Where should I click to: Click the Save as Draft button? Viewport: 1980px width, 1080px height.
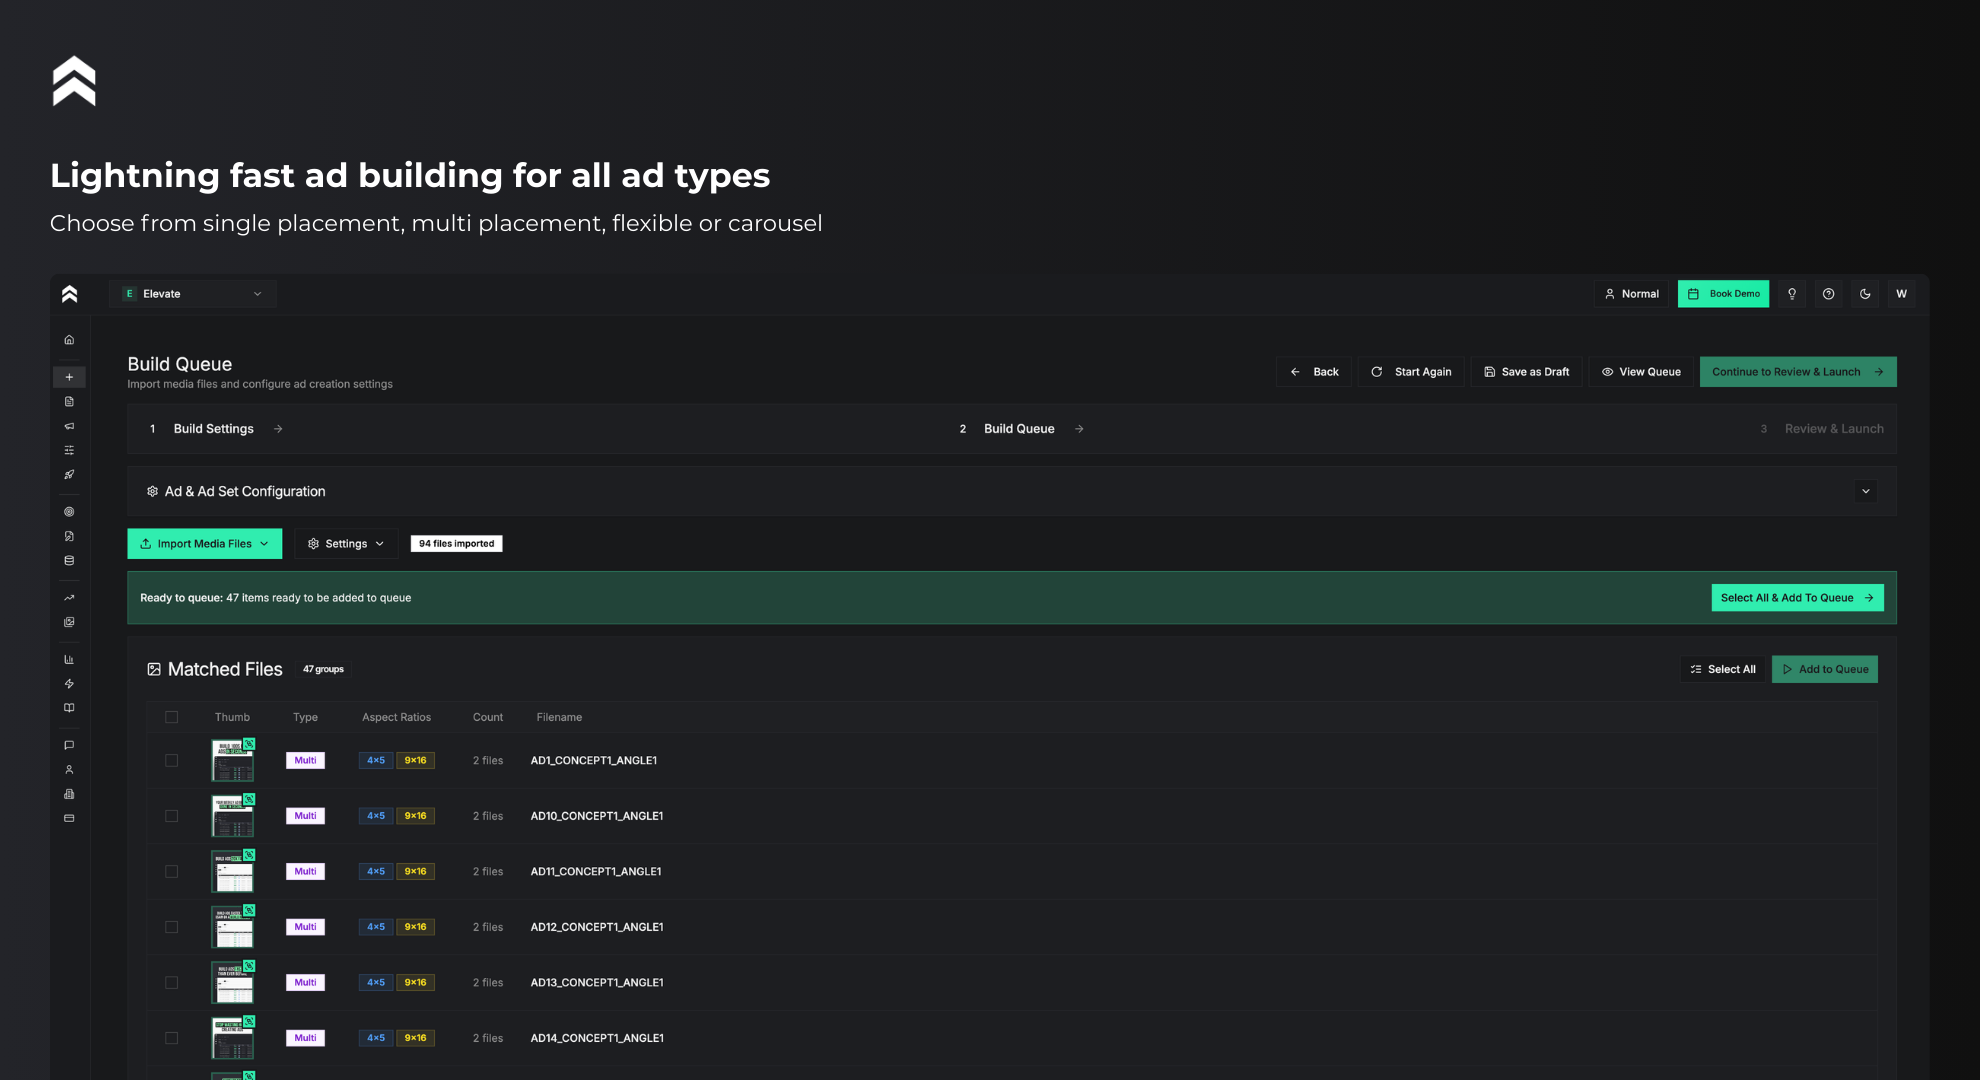click(x=1526, y=371)
